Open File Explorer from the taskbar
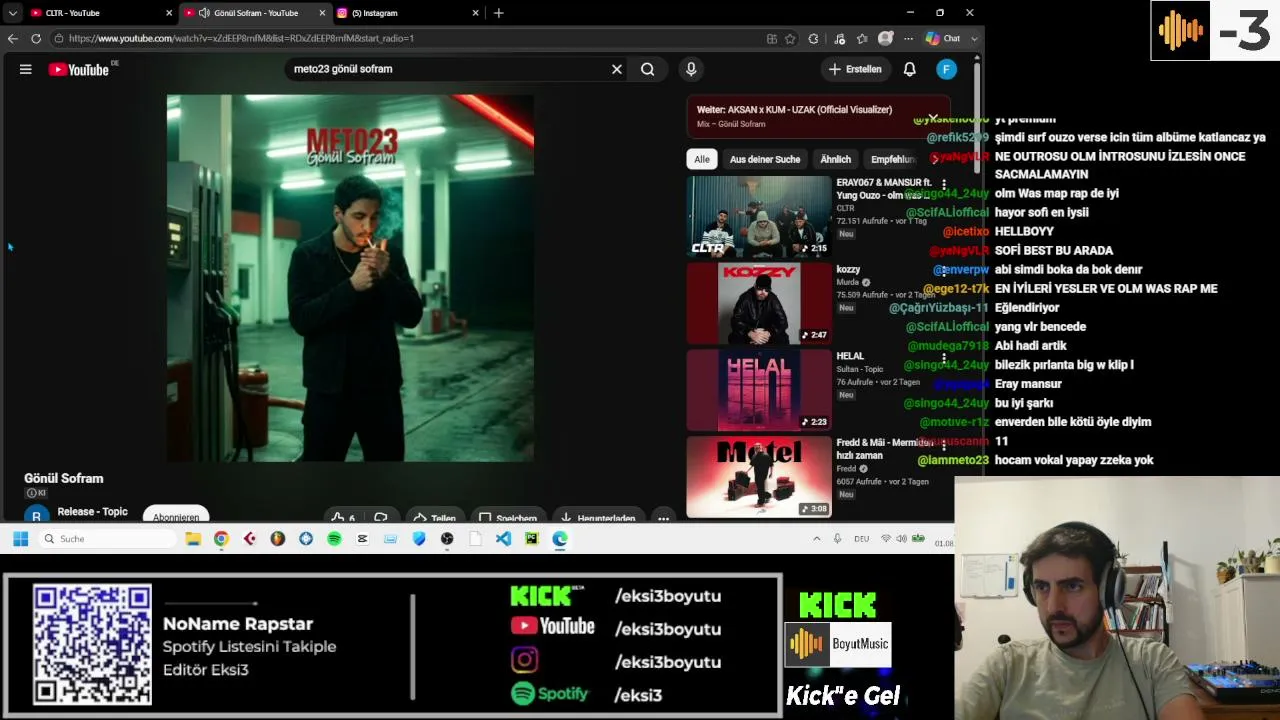The width and height of the screenshot is (1280, 720). pyautogui.click(x=193, y=539)
